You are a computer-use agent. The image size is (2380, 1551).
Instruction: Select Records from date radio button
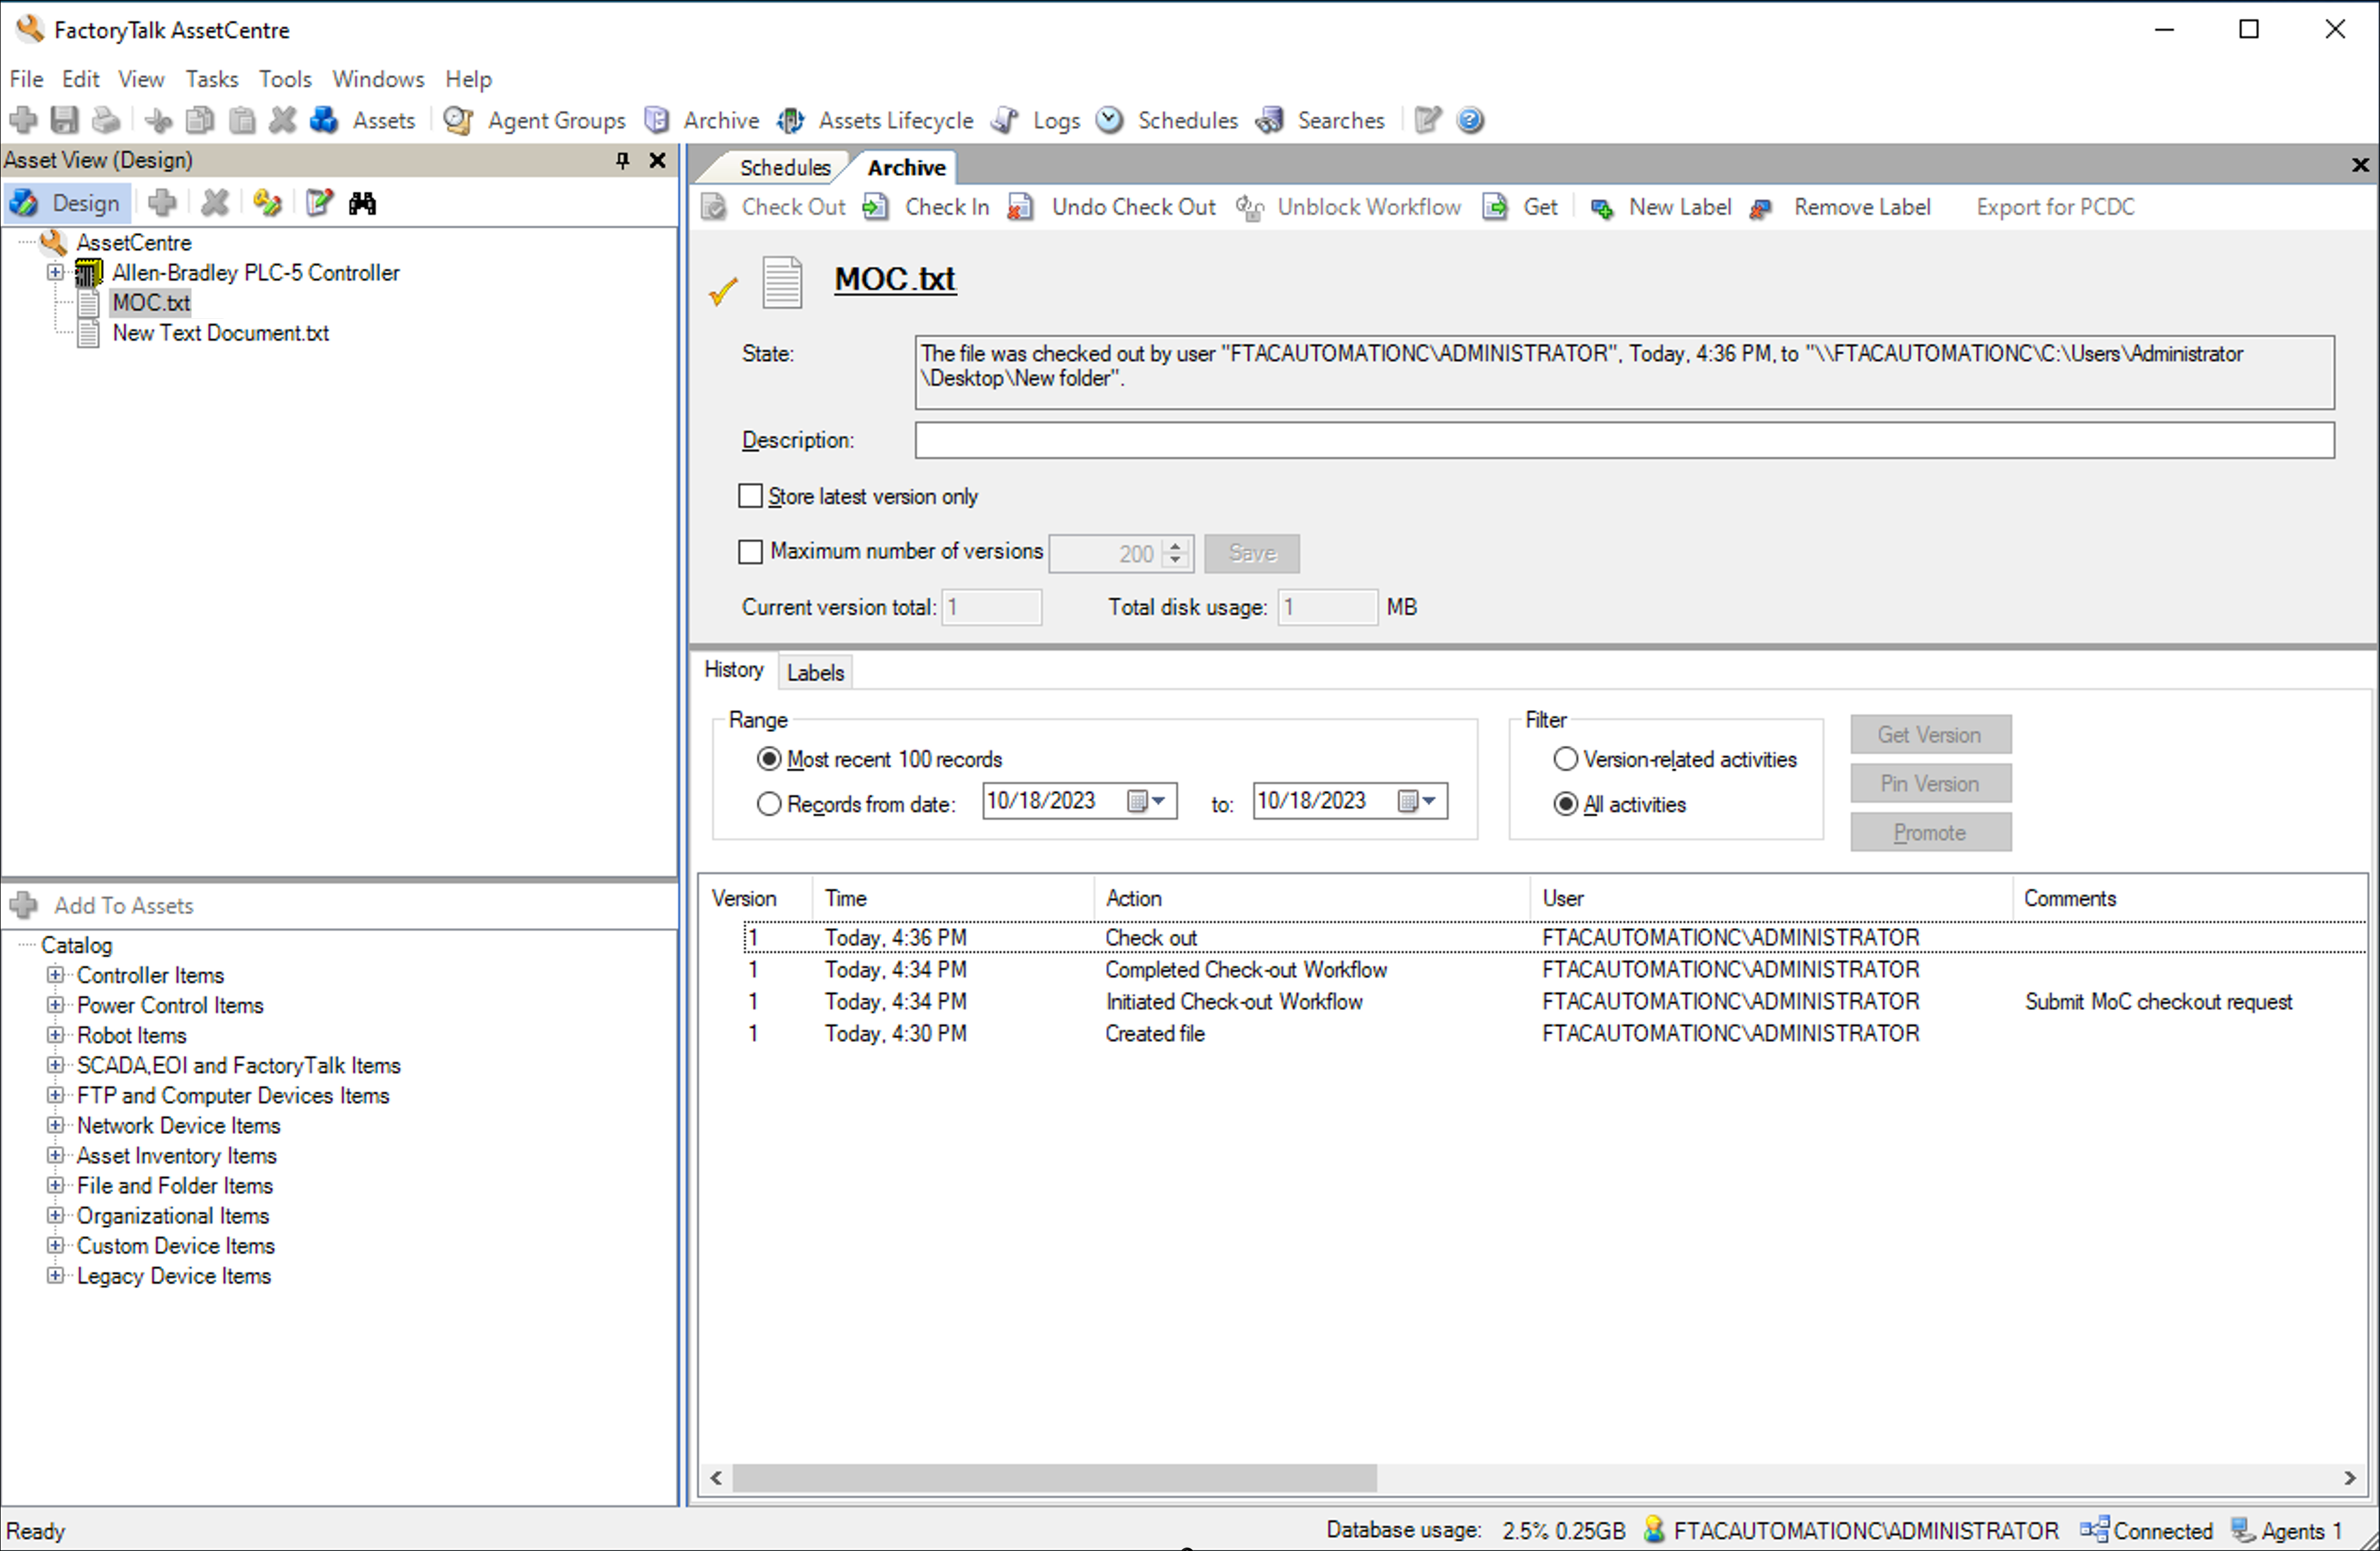click(x=768, y=804)
